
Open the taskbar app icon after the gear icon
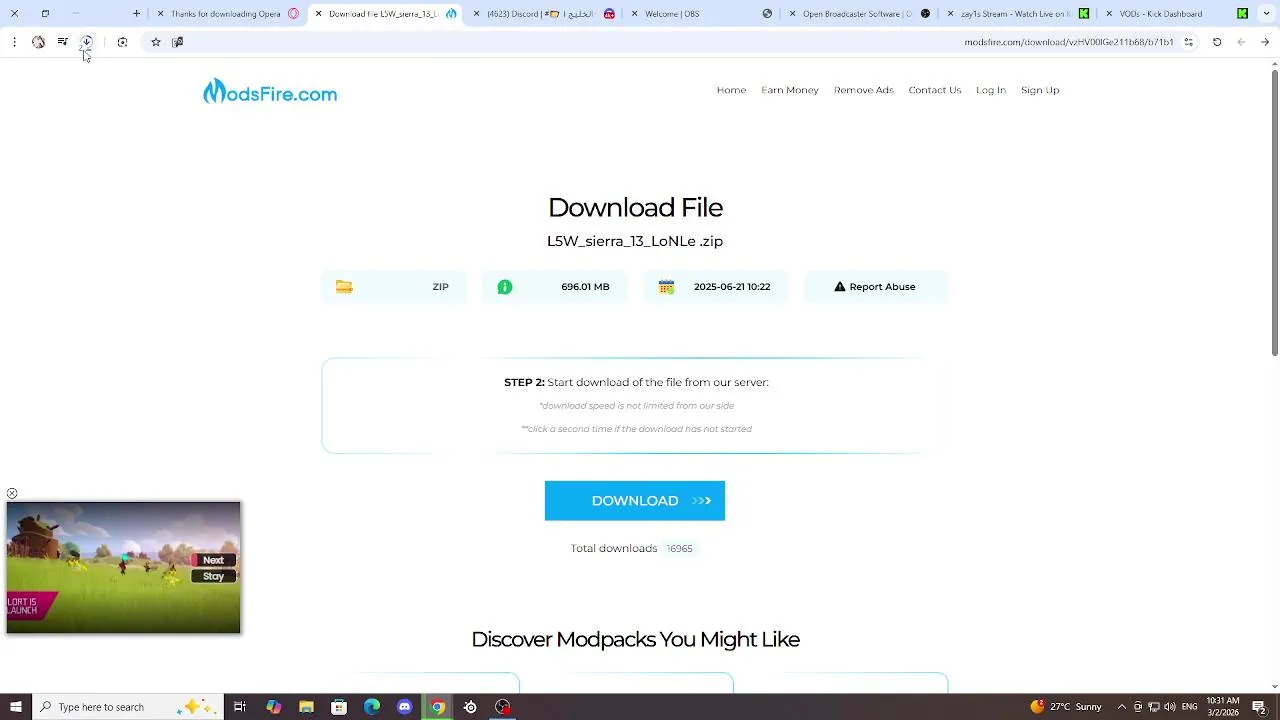[503, 707]
